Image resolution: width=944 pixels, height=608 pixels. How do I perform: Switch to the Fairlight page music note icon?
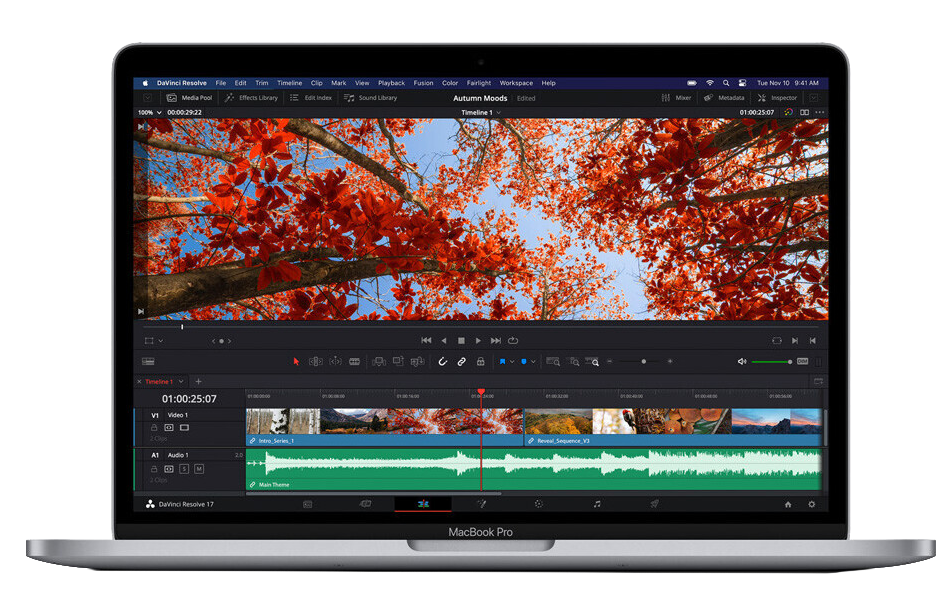pos(597,504)
